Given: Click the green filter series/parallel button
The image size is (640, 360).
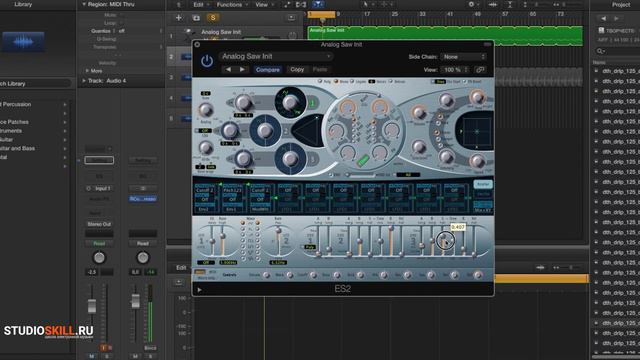Looking at the screenshot, I should pyautogui.click(x=363, y=161).
